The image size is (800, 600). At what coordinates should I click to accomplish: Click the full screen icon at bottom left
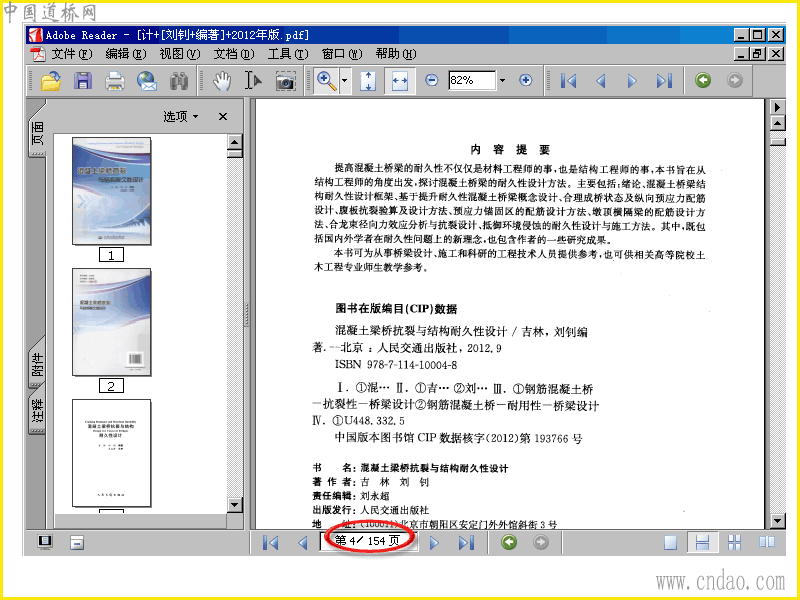pos(45,542)
